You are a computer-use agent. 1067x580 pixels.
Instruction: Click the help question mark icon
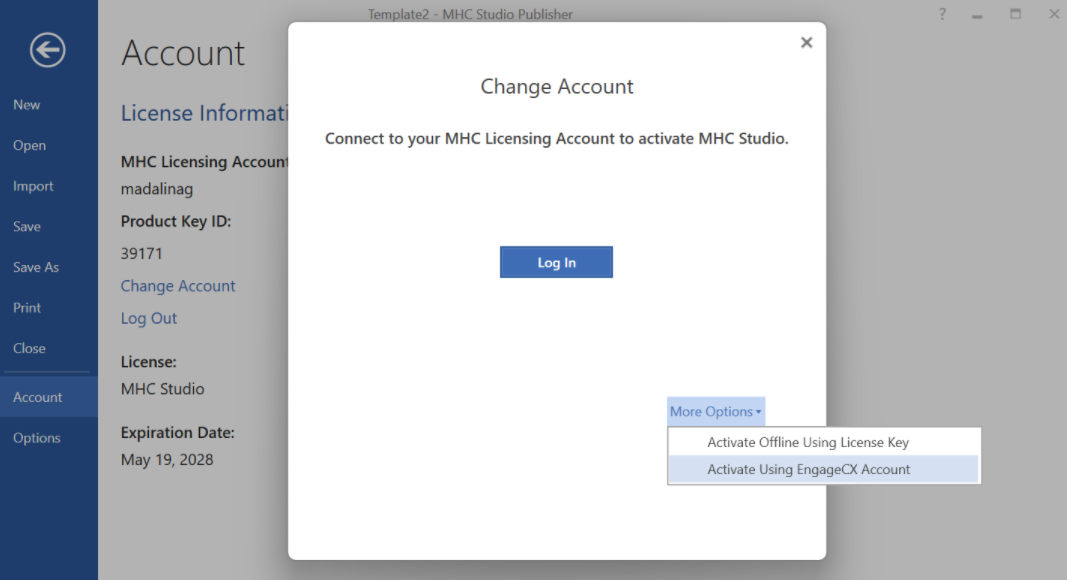(x=942, y=14)
